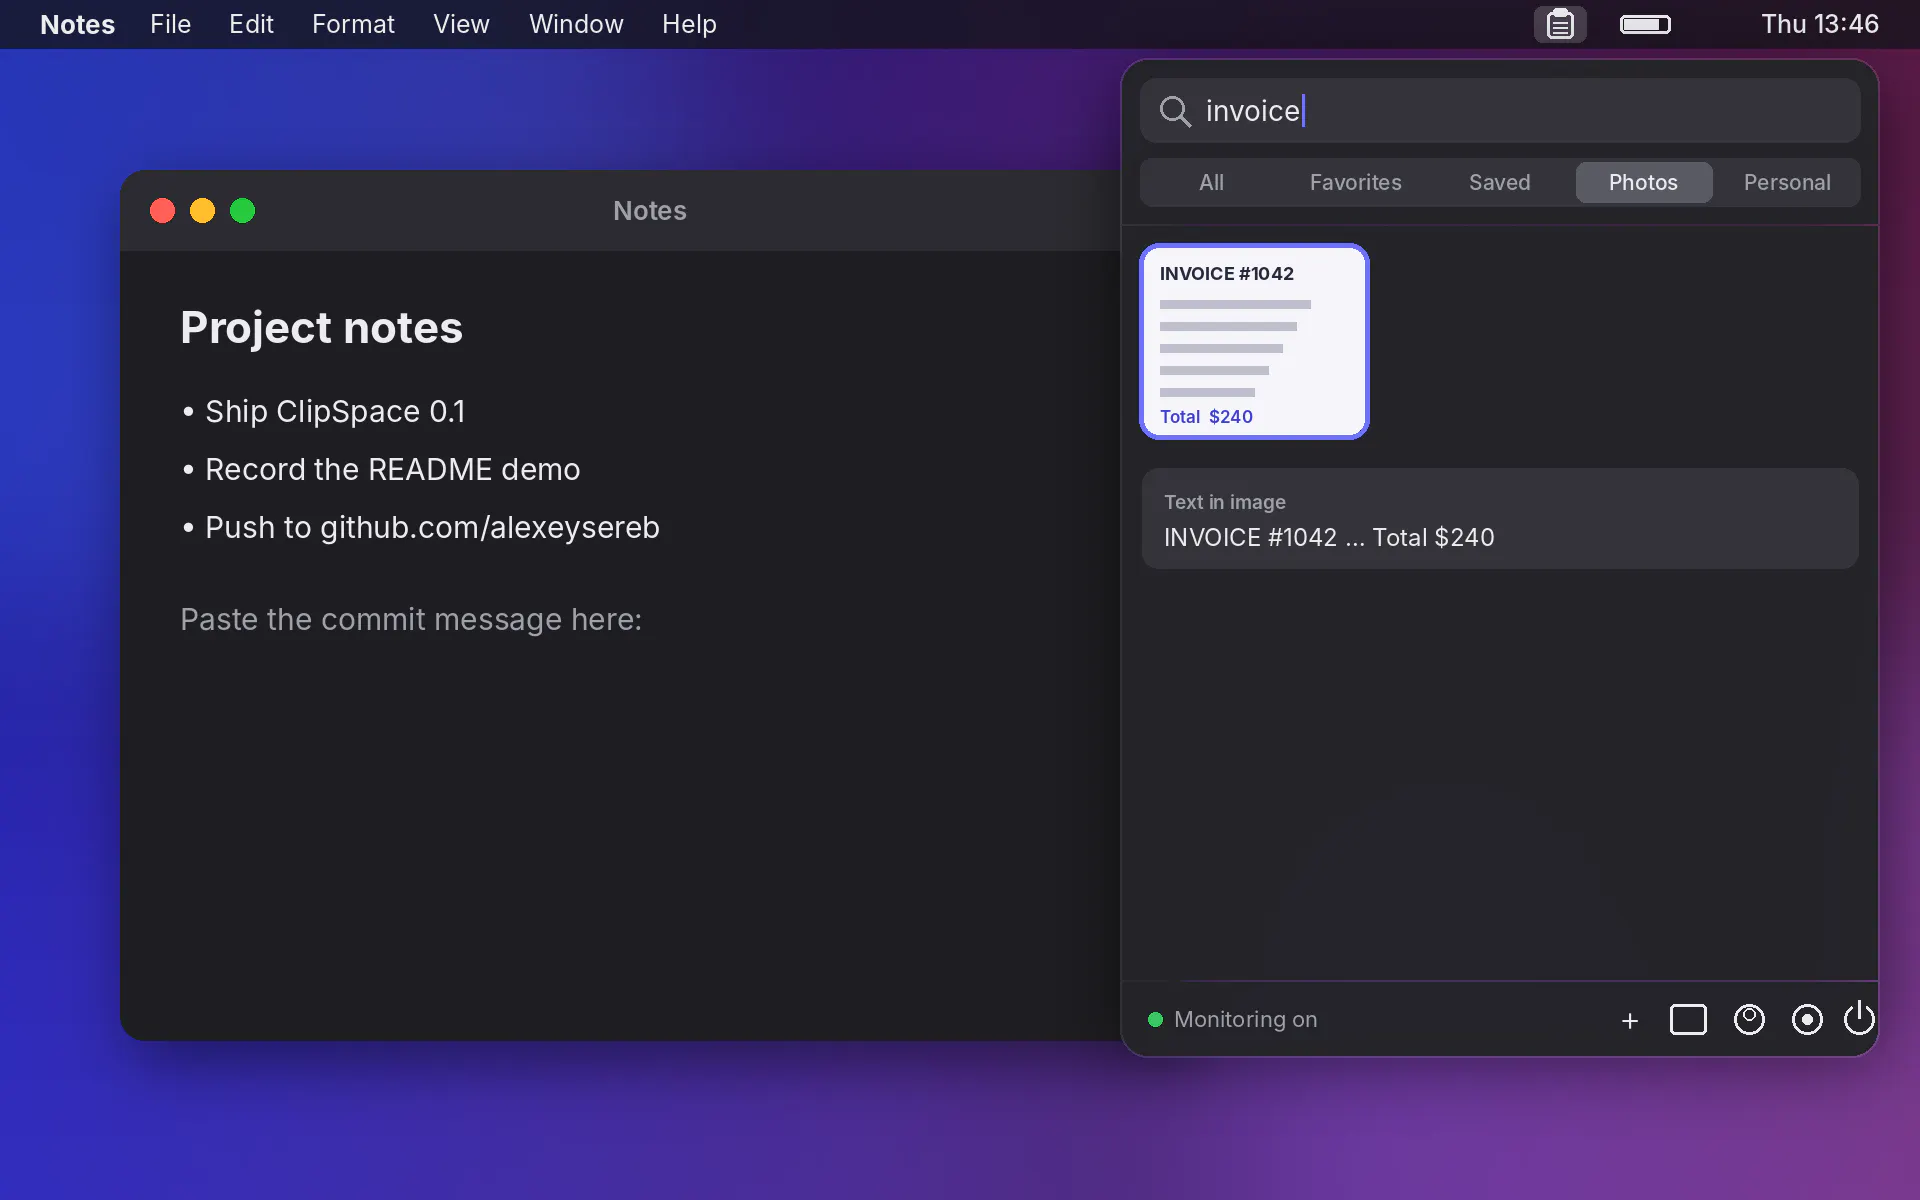Open the View menu
The width and height of the screenshot is (1920, 1200).
461,24
